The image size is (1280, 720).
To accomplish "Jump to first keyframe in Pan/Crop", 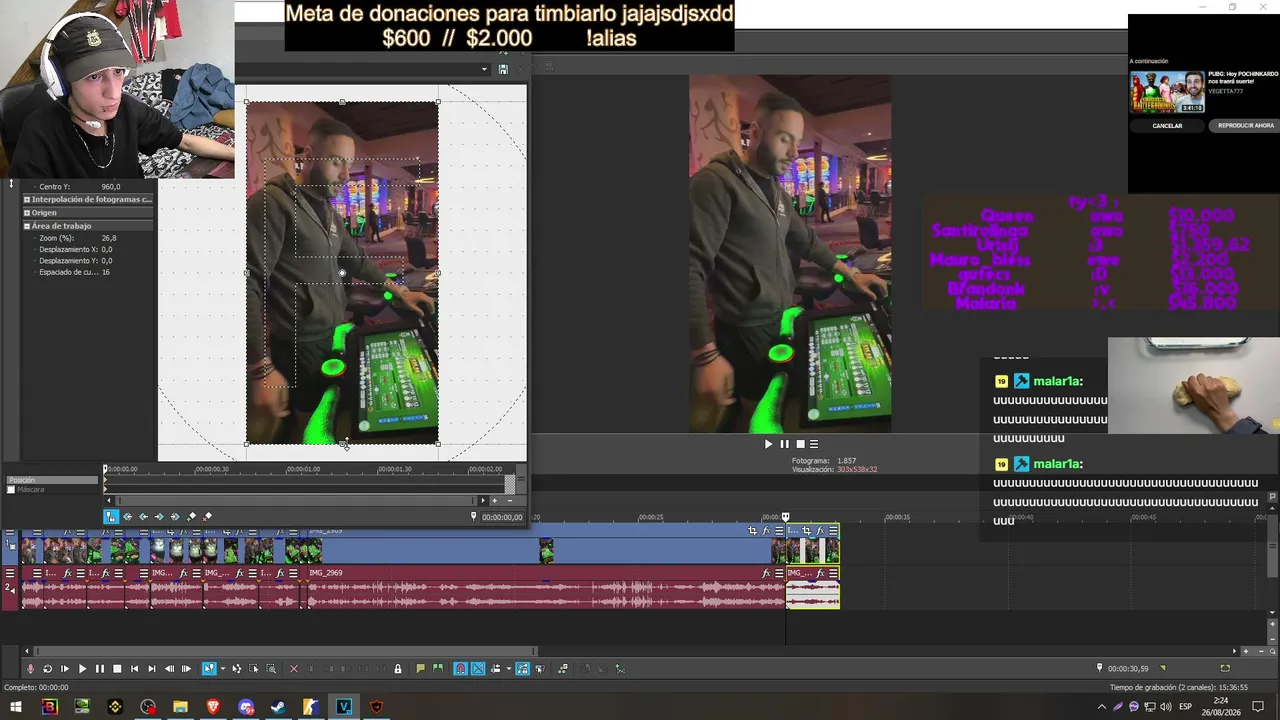I will coord(127,517).
